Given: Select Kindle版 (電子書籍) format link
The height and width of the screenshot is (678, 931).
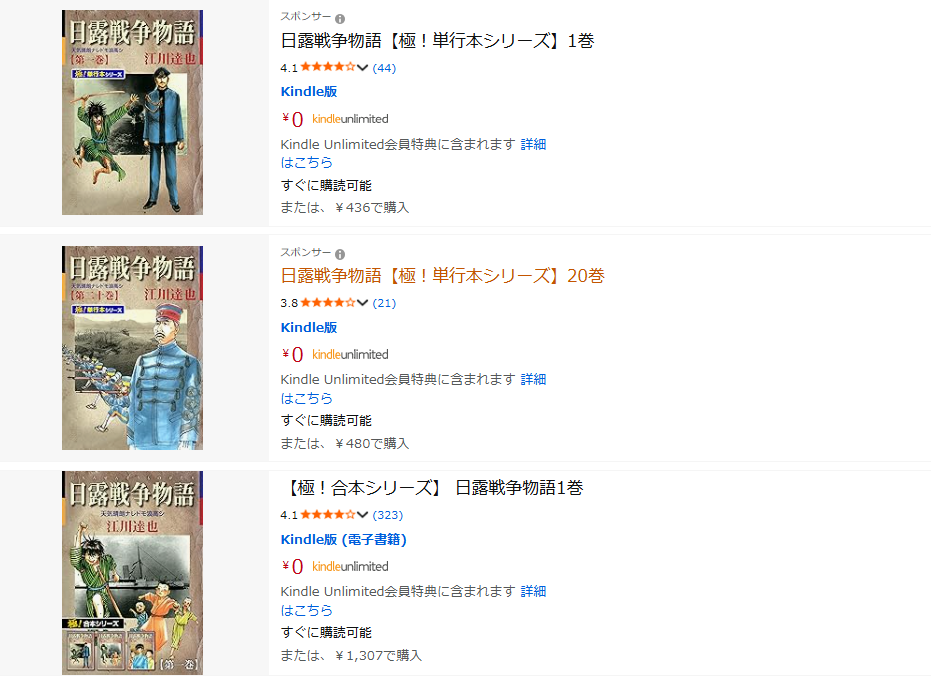Looking at the screenshot, I should click(x=343, y=540).
